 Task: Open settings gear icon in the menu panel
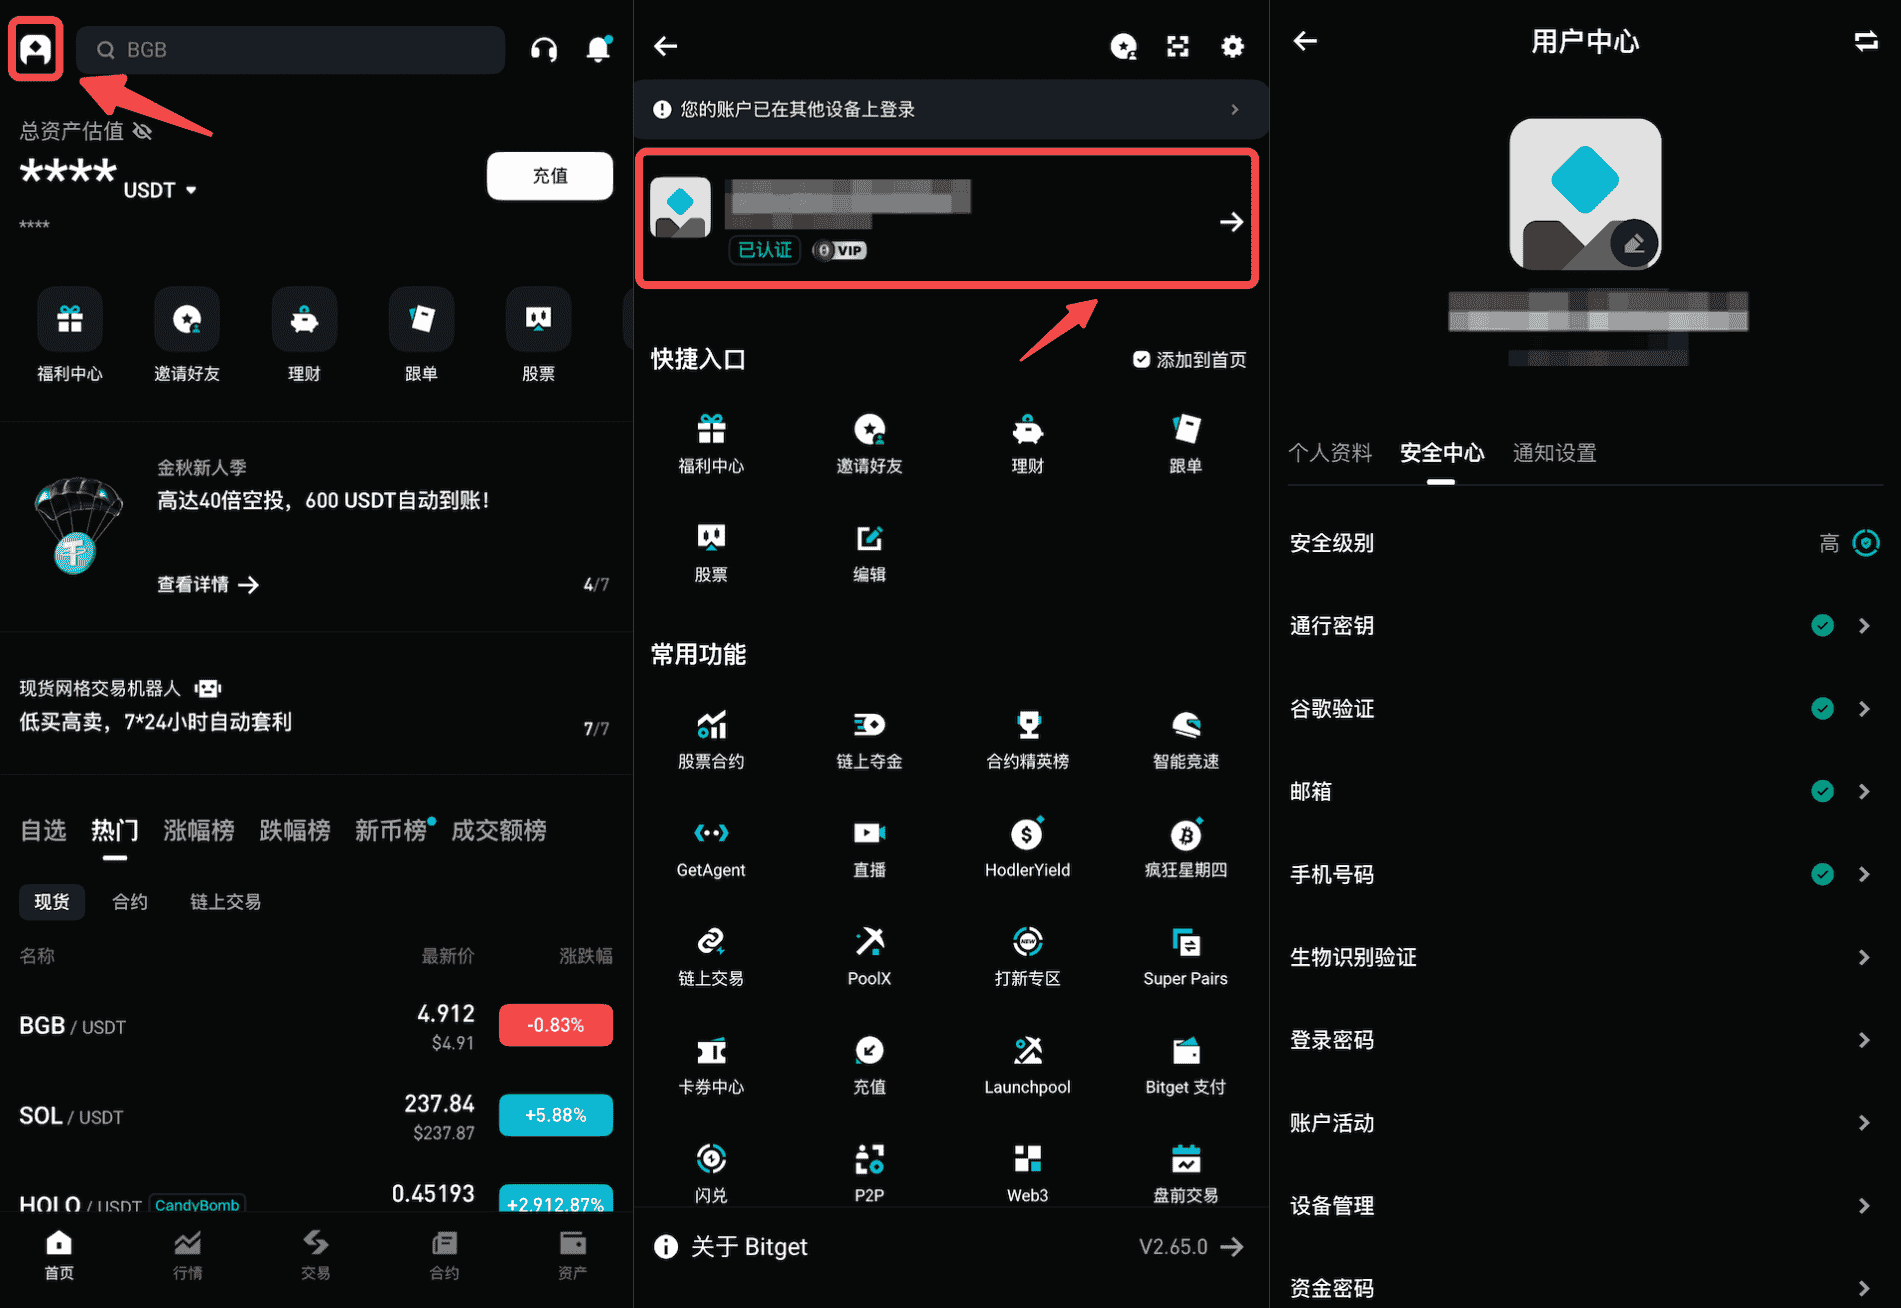[1233, 46]
